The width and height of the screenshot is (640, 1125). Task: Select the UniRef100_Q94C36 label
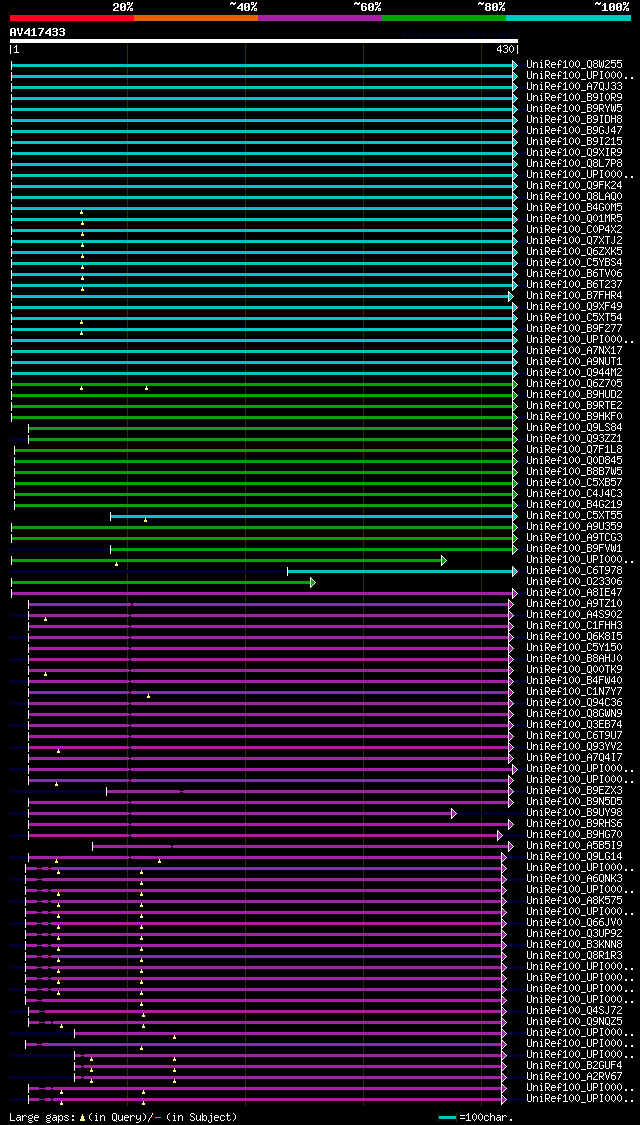(x=574, y=702)
